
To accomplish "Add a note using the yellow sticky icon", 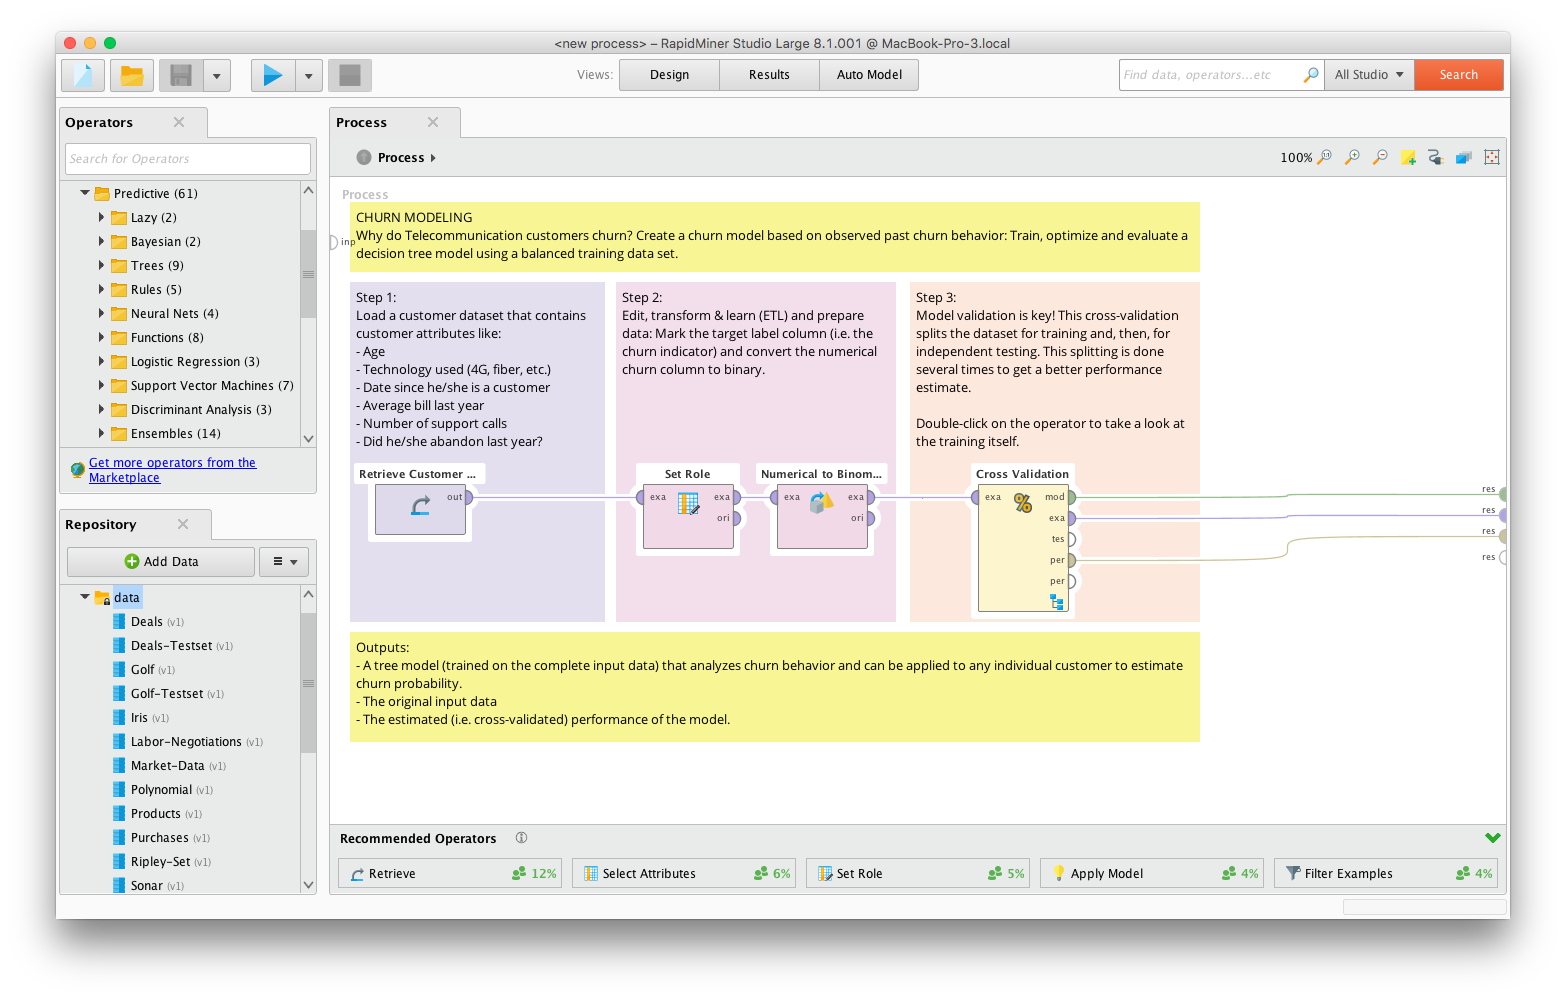I will [1408, 158].
